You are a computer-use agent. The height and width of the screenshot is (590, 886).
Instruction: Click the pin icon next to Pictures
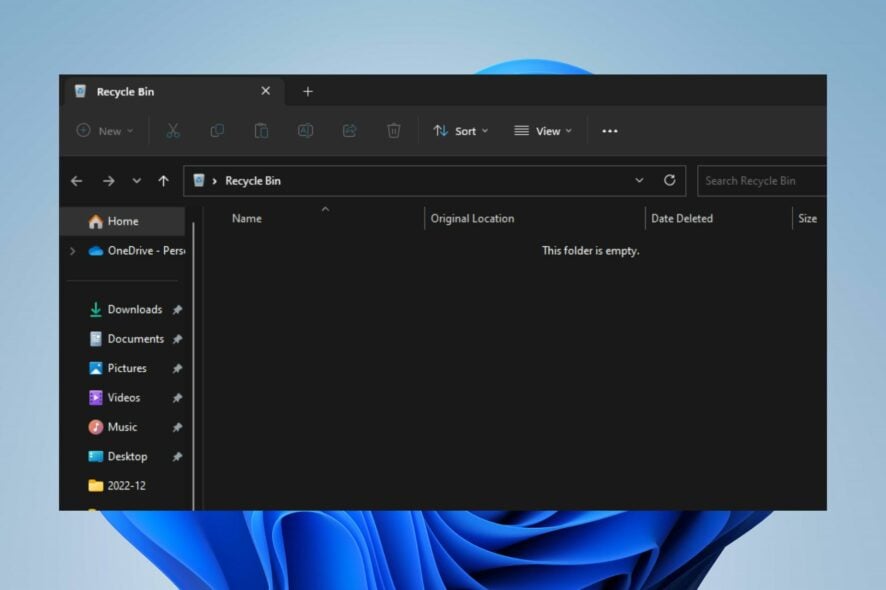pyautogui.click(x=177, y=368)
